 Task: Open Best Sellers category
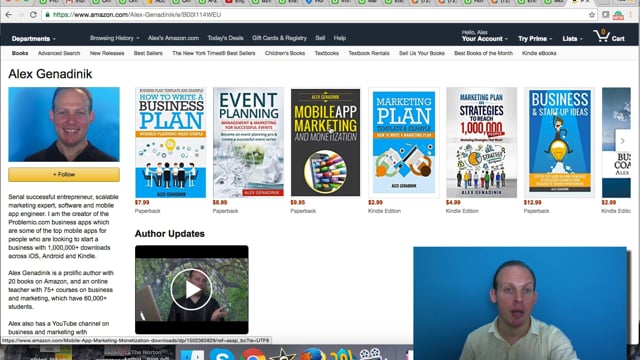148,53
